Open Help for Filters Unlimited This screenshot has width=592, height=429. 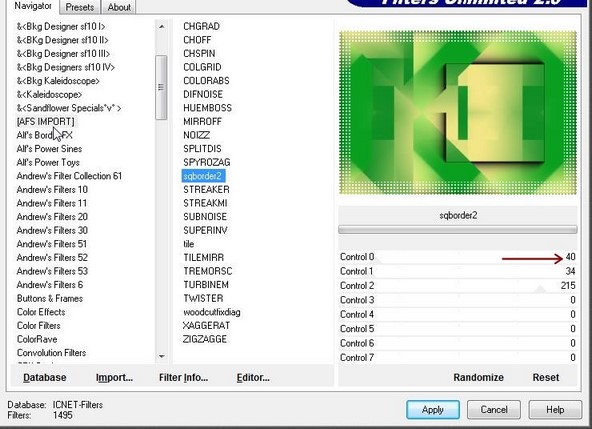click(x=555, y=410)
